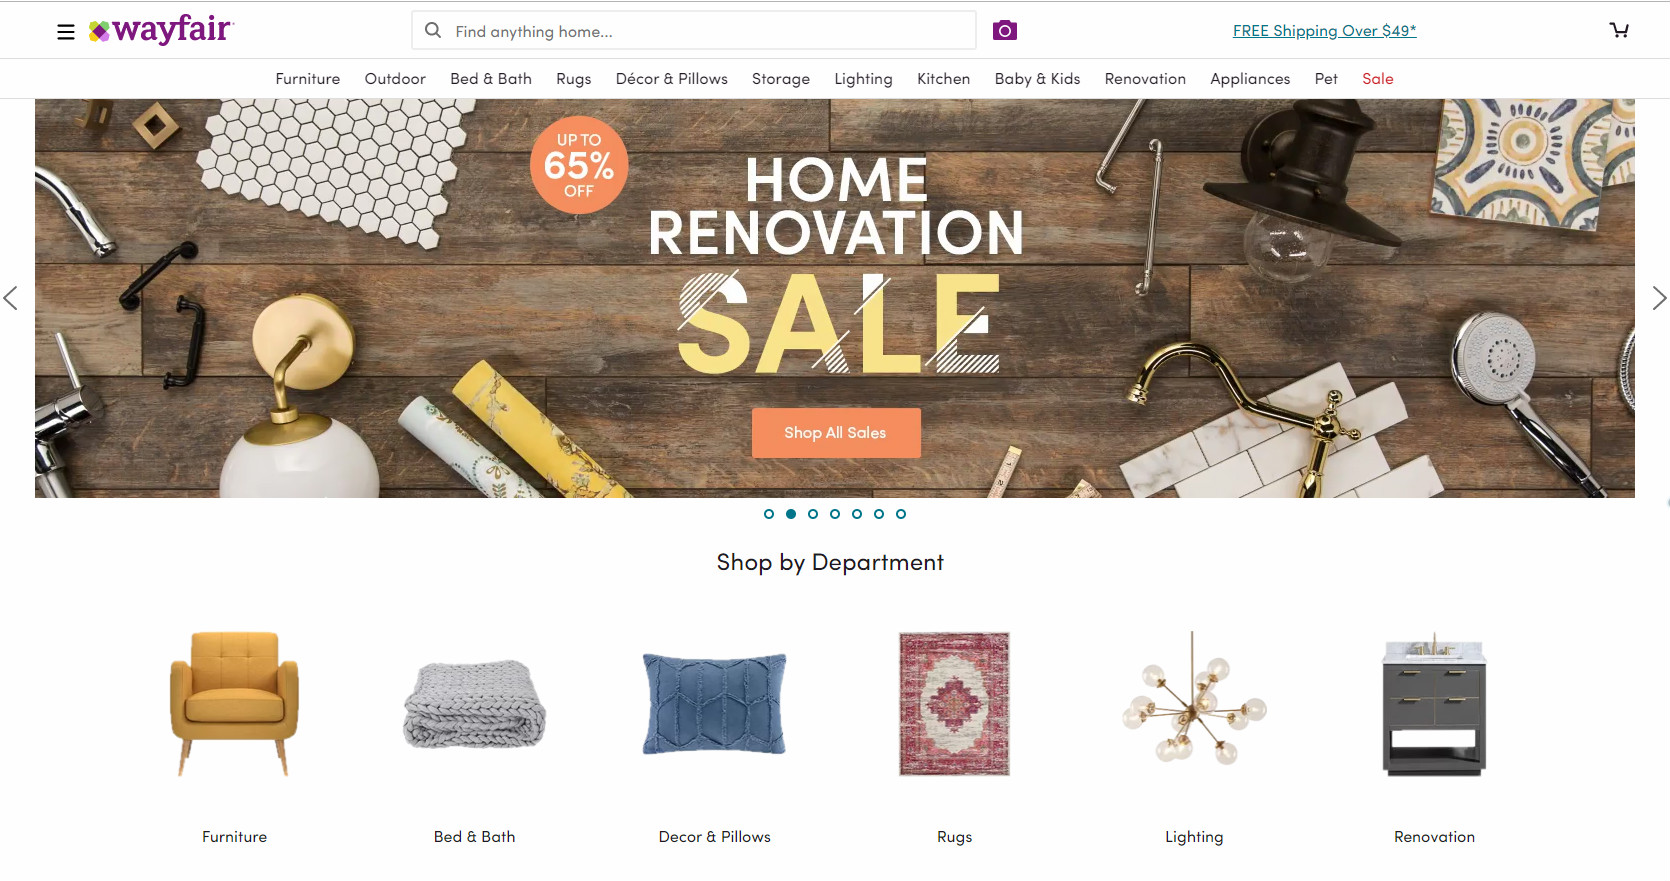Go to previous banner slide arrow
This screenshot has width=1670, height=881.
(x=11, y=298)
